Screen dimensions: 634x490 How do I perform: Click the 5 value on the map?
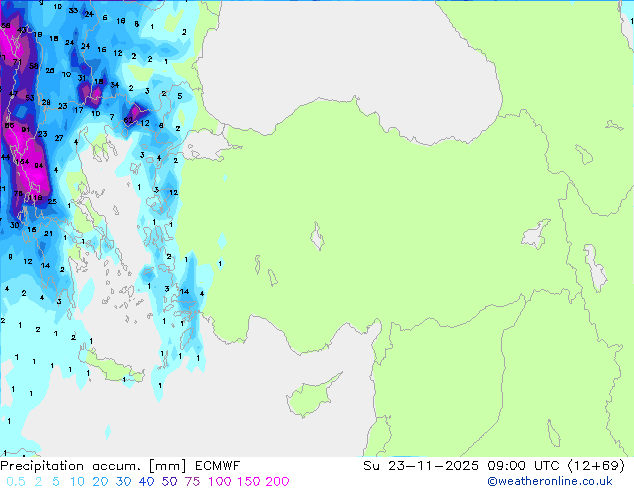[180, 96]
